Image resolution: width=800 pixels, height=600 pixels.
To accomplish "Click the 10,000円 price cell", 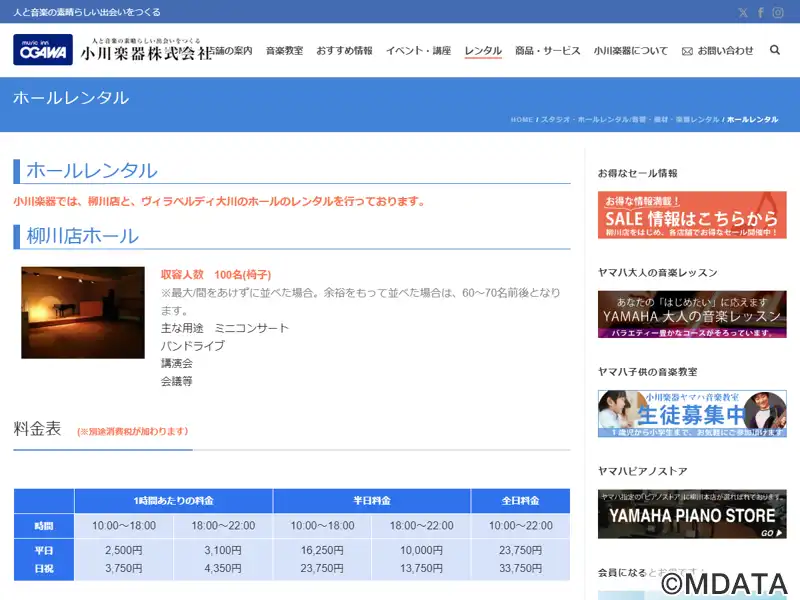I will pos(421,551).
